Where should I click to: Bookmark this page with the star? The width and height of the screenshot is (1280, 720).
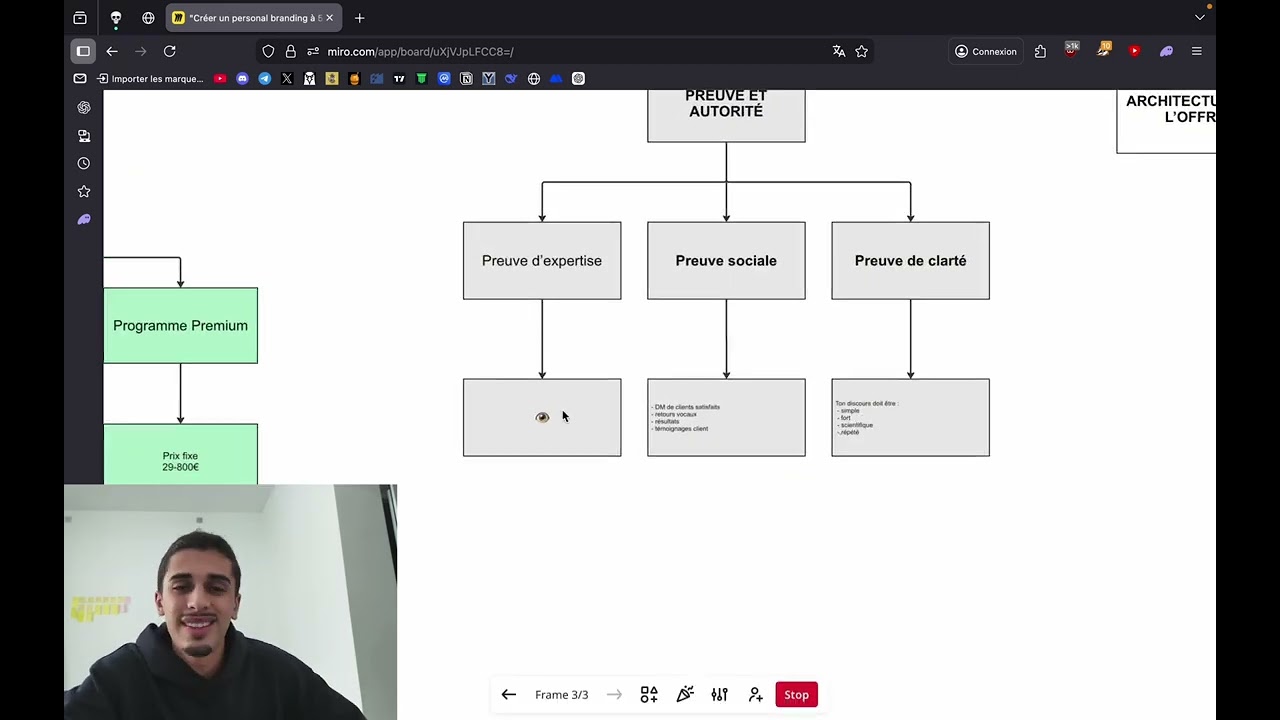coord(862,51)
